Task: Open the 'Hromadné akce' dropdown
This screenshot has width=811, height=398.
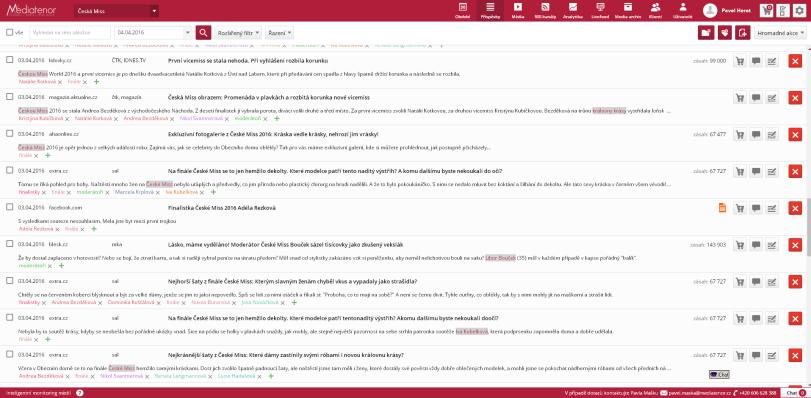Action: 780,33
